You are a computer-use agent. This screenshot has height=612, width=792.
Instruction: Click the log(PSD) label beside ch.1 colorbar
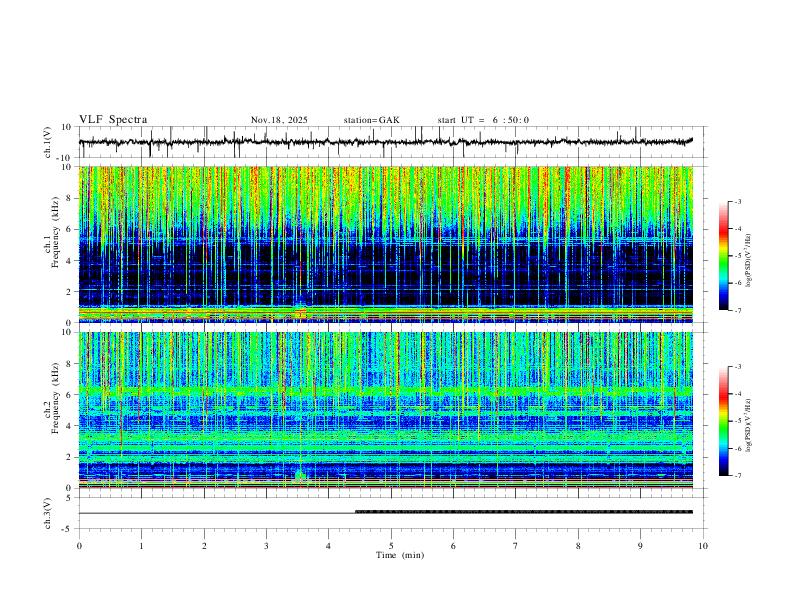748,261
